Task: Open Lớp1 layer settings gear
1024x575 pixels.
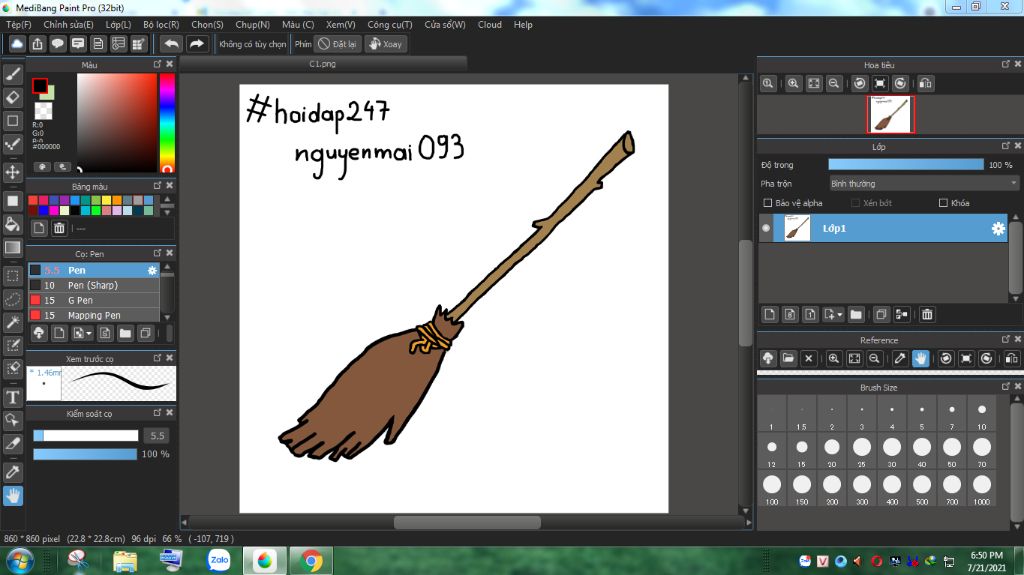Action: point(999,229)
